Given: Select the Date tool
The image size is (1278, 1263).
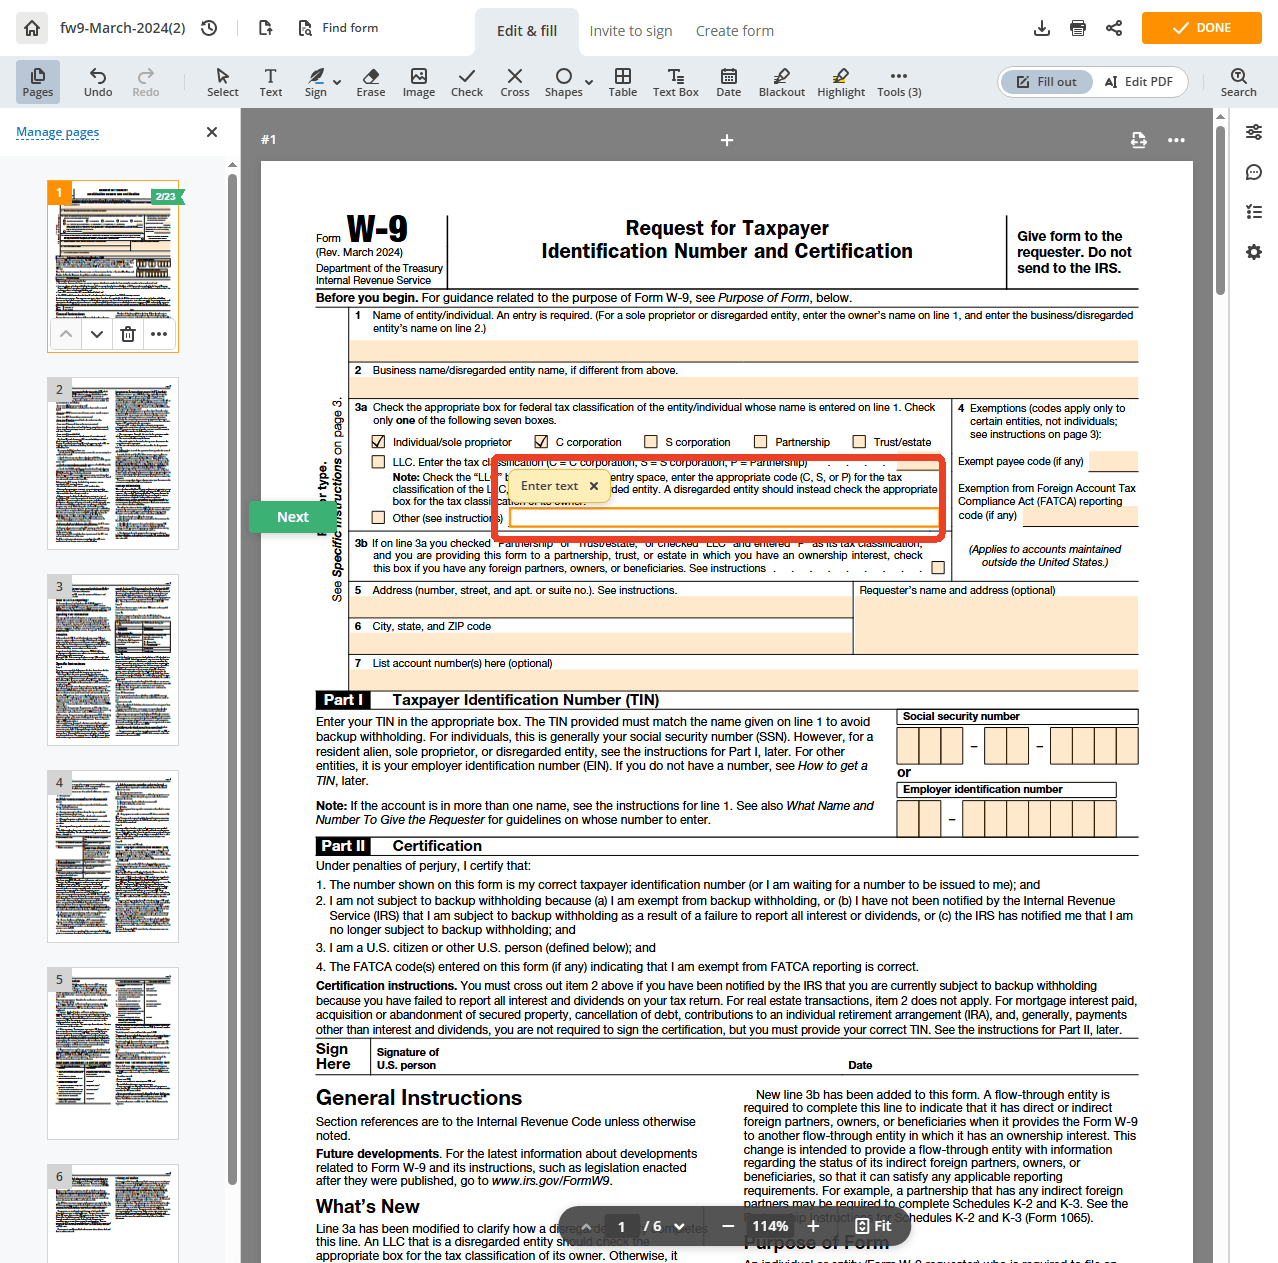Looking at the screenshot, I should 729,81.
